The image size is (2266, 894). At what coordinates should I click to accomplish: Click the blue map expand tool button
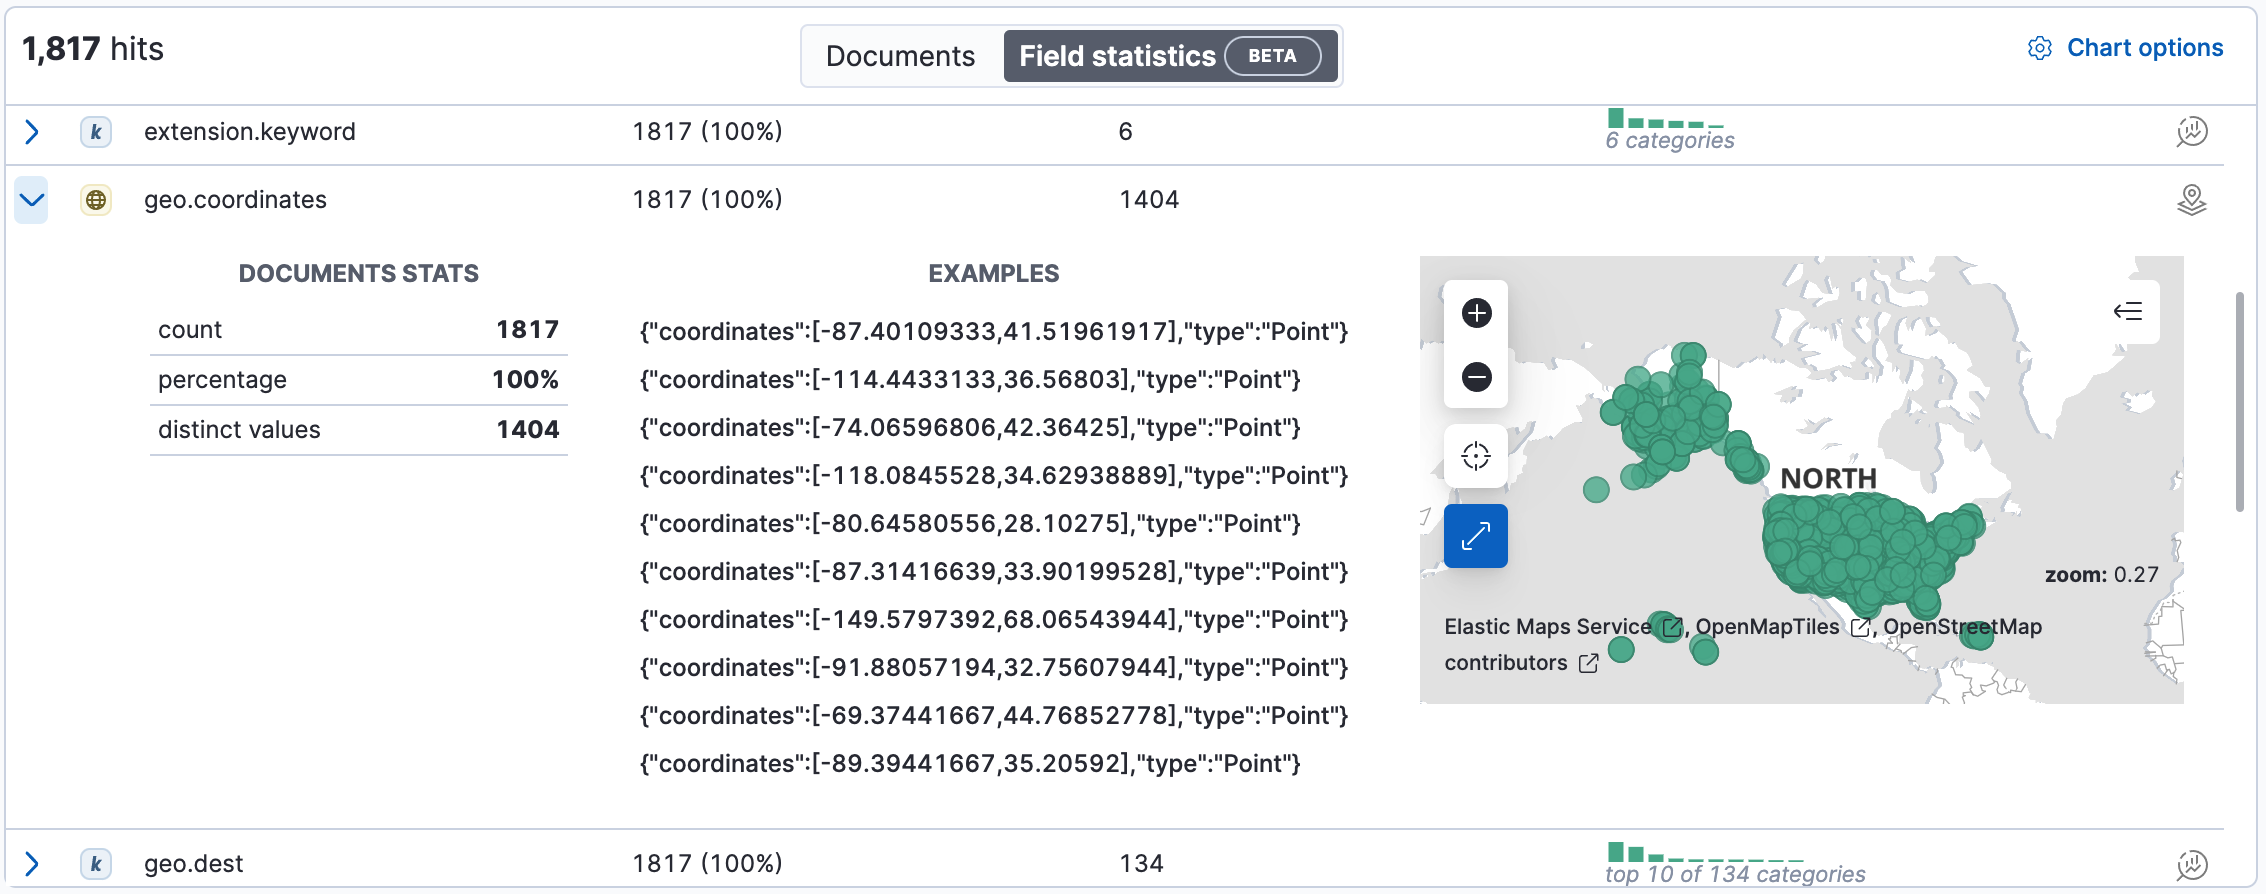tap(1476, 537)
